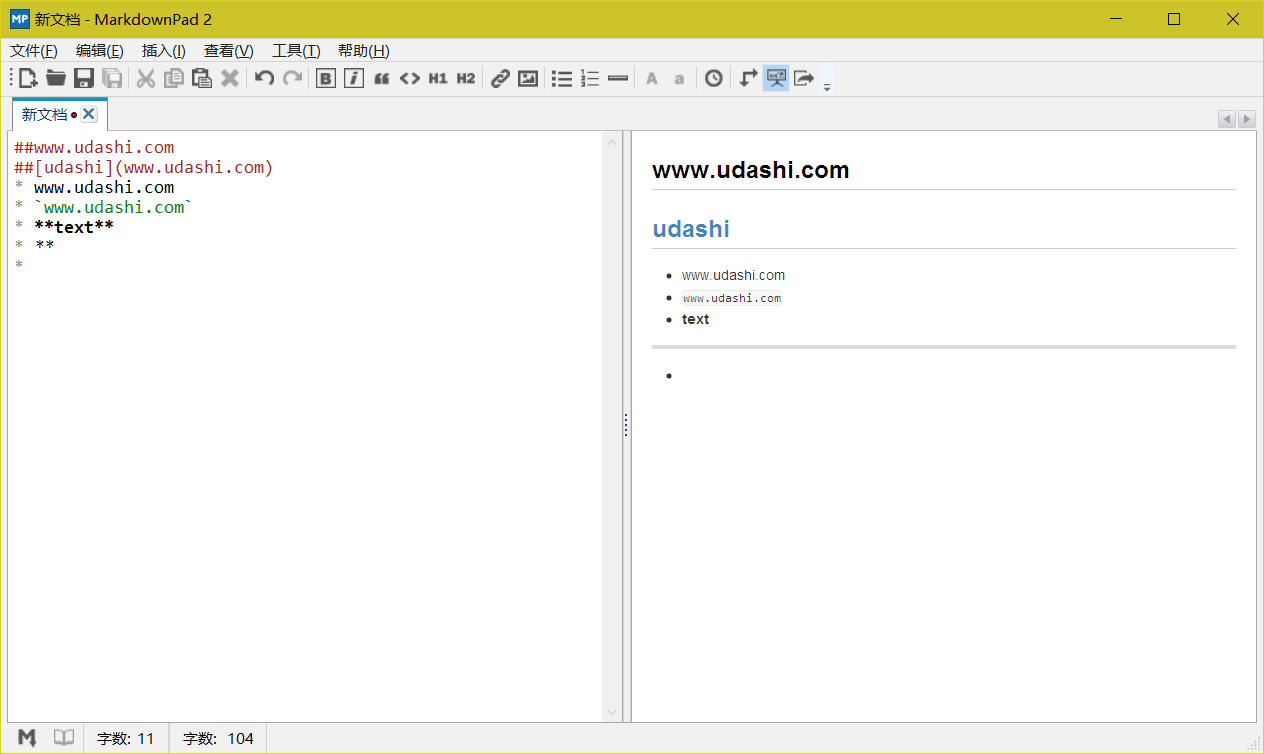The image size is (1264, 754).
Task: Open the 插入(I) menu
Action: click(x=163, y=51)
